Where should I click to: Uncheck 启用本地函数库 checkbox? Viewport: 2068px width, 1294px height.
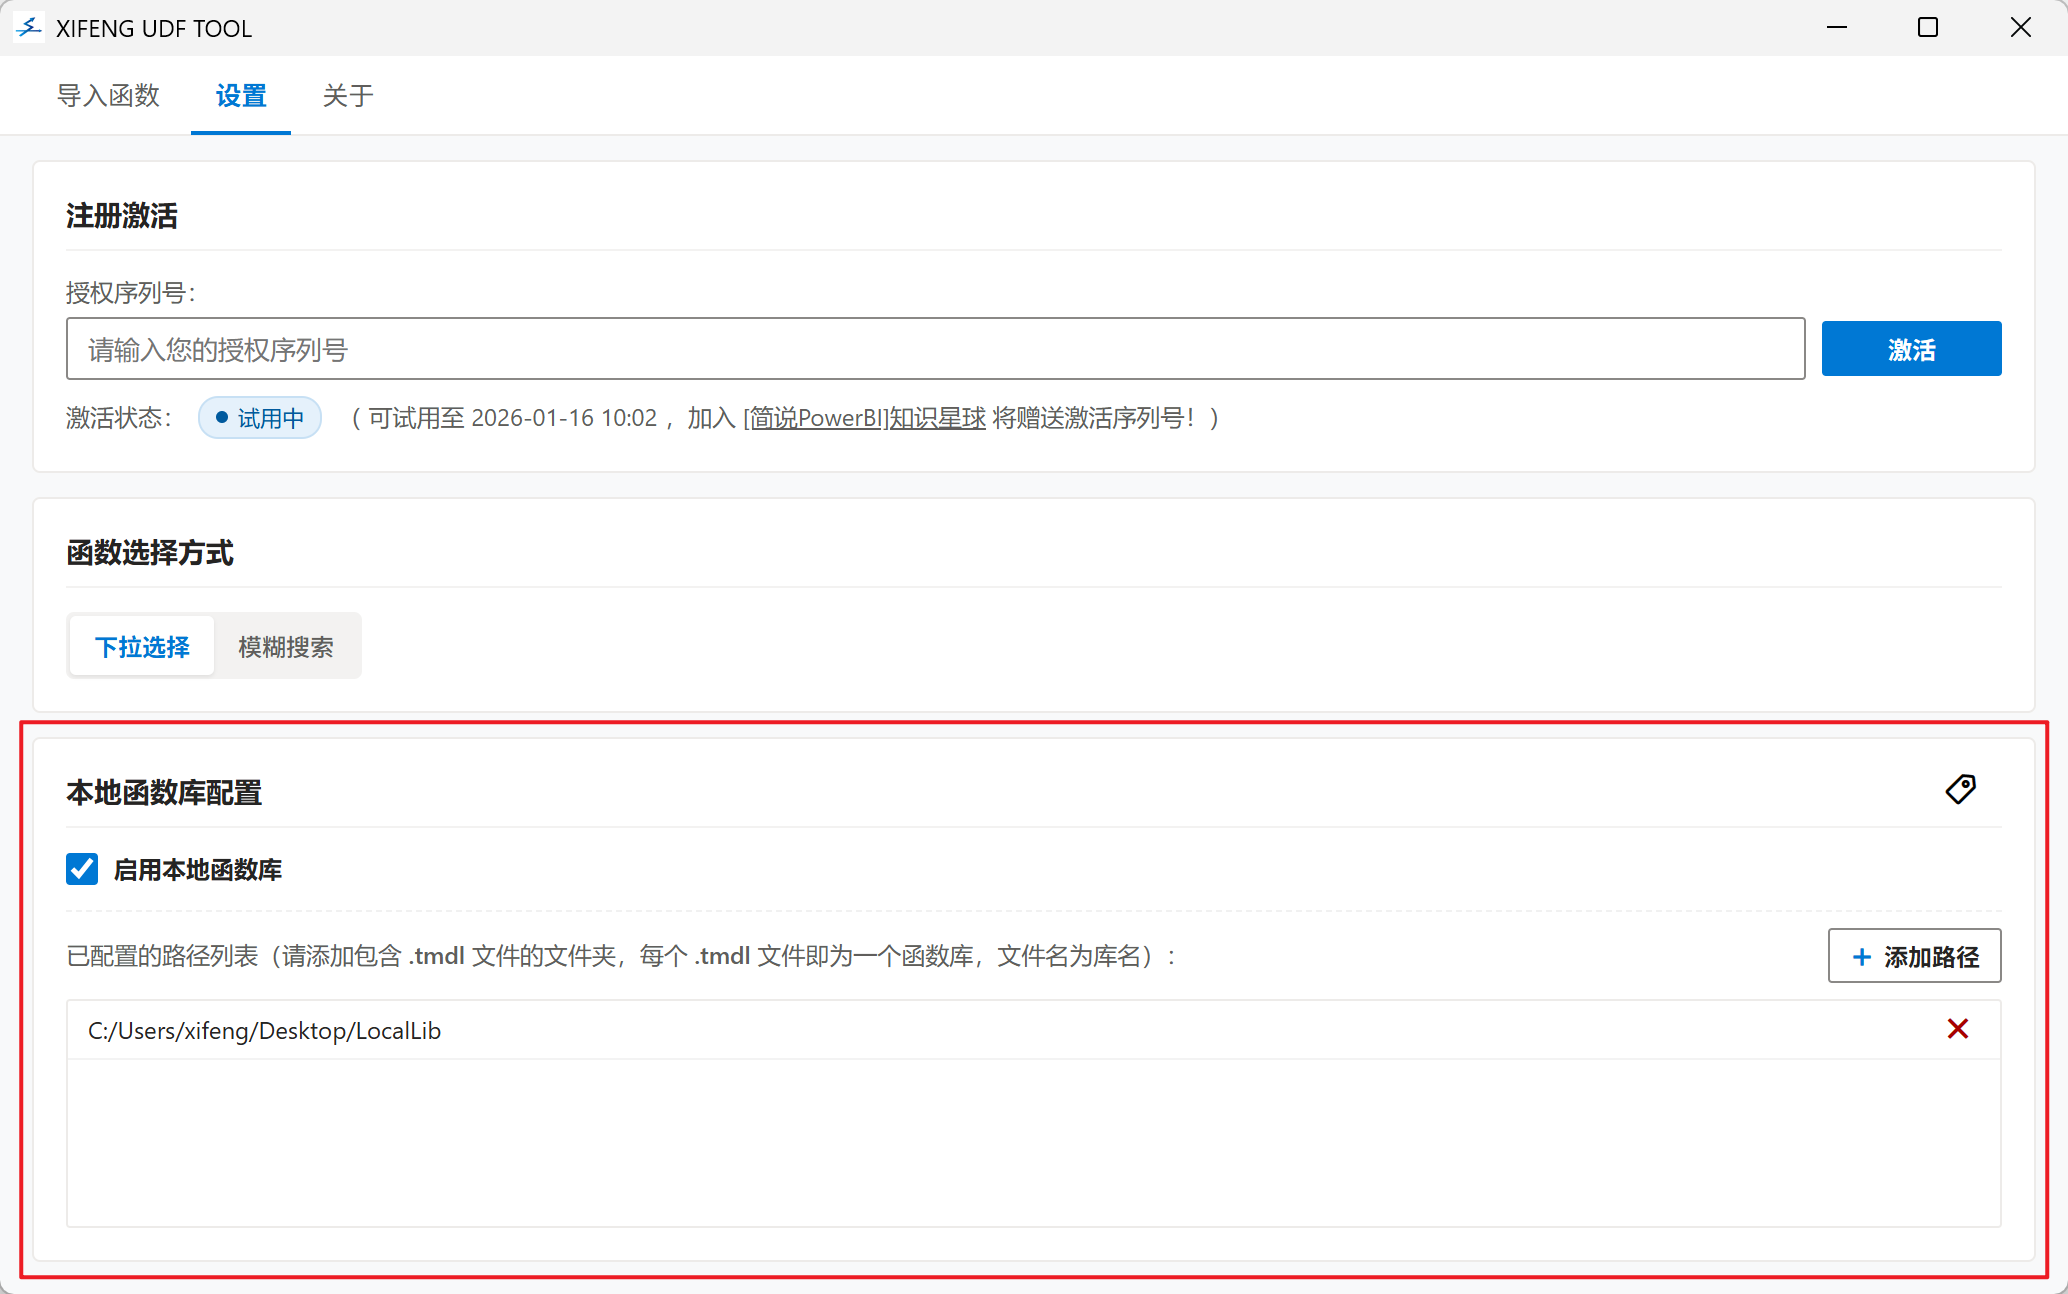click(82, 869)
